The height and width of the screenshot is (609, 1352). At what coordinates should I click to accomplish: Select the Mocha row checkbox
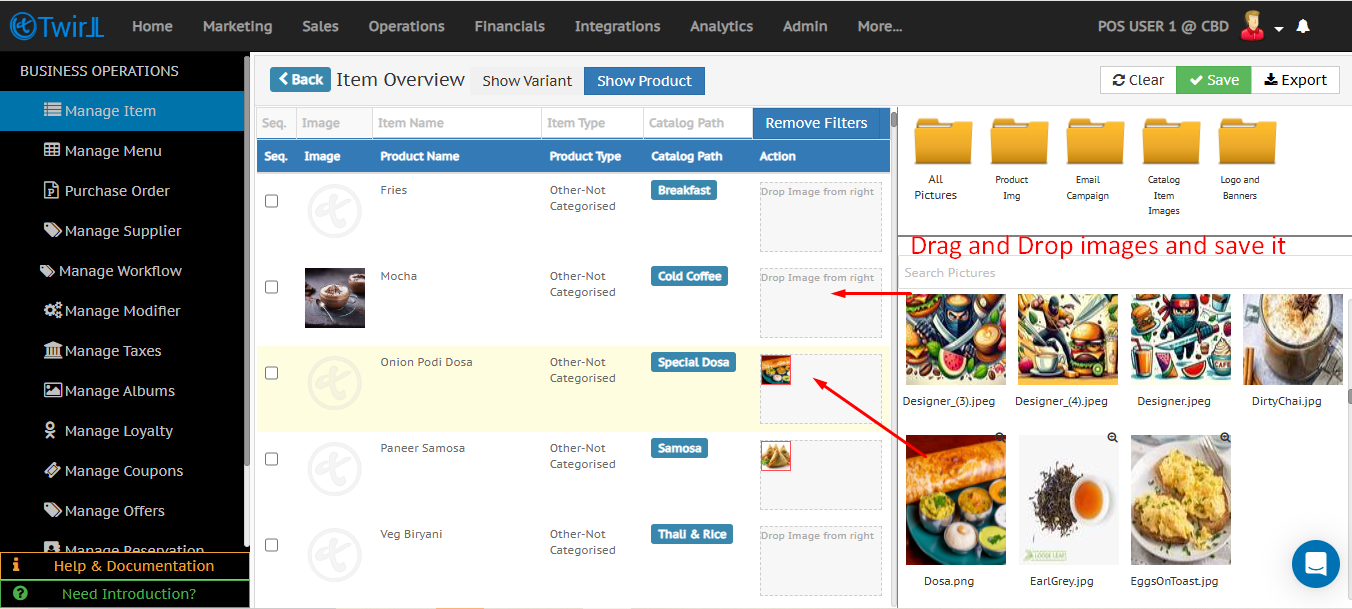pyautogui.click(x=271, y=287)
